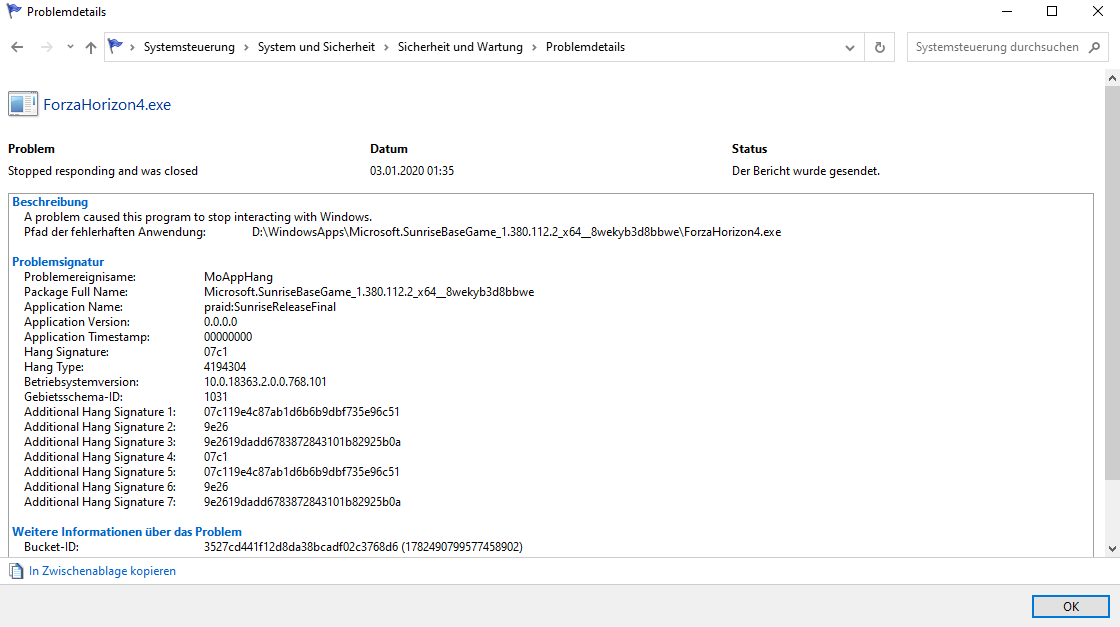1120x627 pixels.
Task: Click the date 03.01.2020 01:35
Action: (x=412, y=171)
